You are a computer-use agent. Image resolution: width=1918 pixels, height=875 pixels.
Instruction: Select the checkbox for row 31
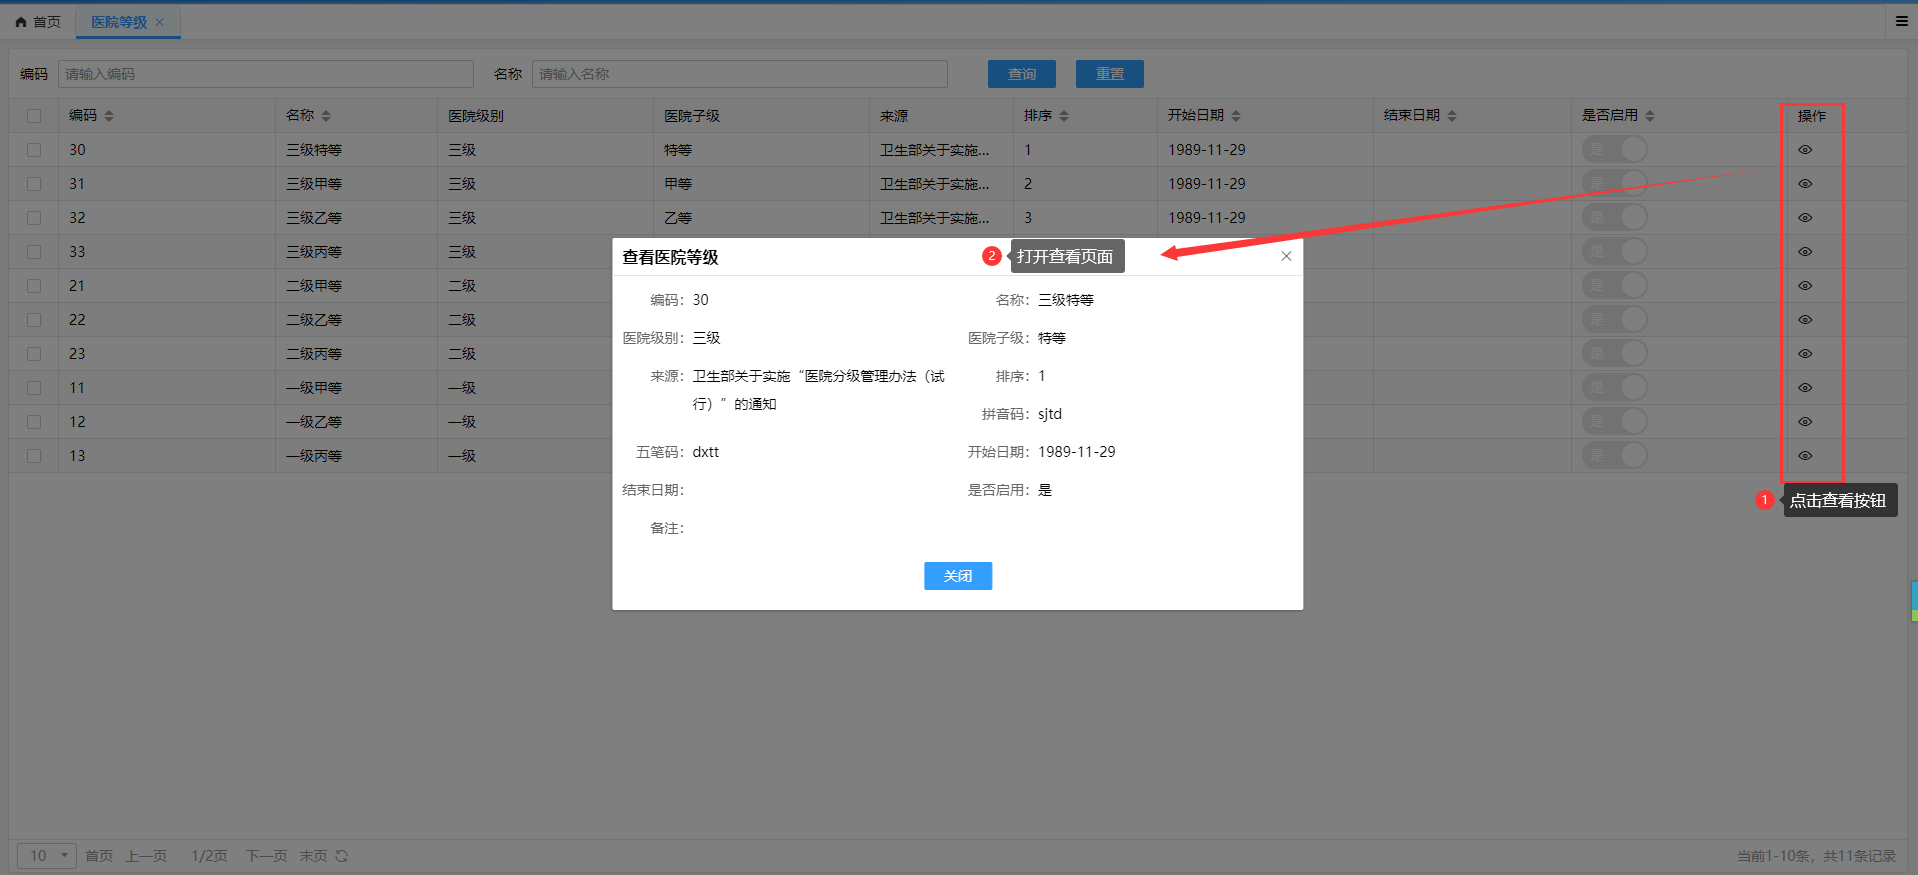pyautogui.click(x=34, y=184)
